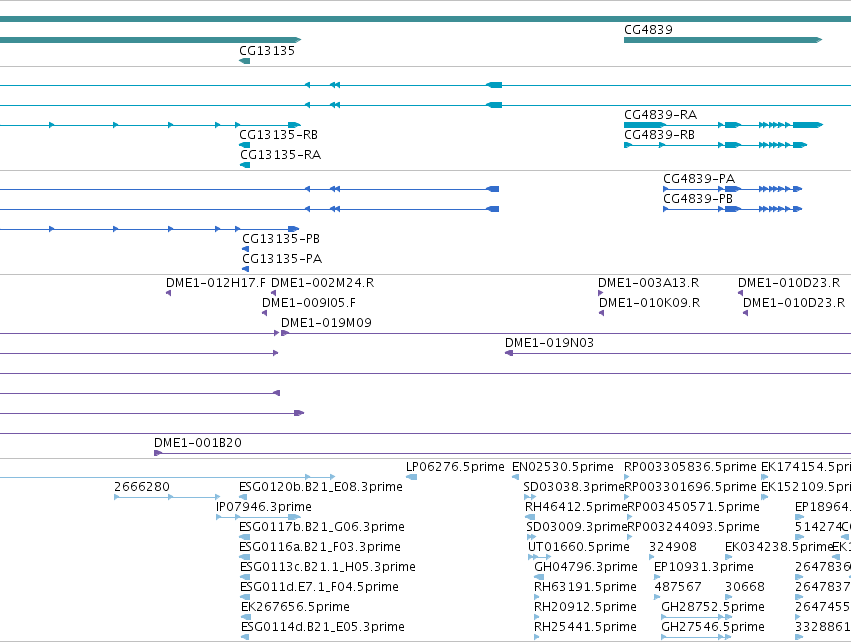Viewport: 851px width, 642px height.
Task: Click the DME1-002M24.R label
Action: (x=322, y=283)
